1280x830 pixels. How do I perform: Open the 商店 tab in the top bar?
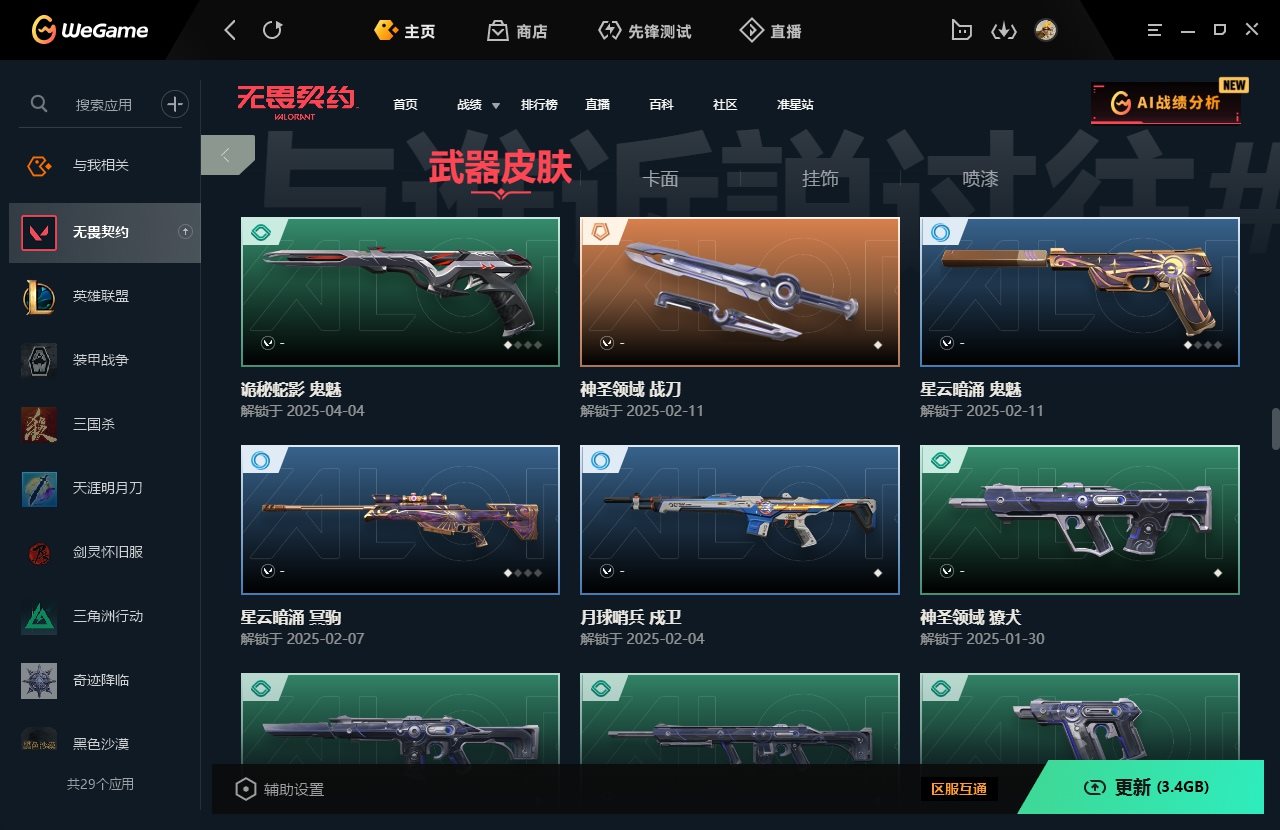517,31
